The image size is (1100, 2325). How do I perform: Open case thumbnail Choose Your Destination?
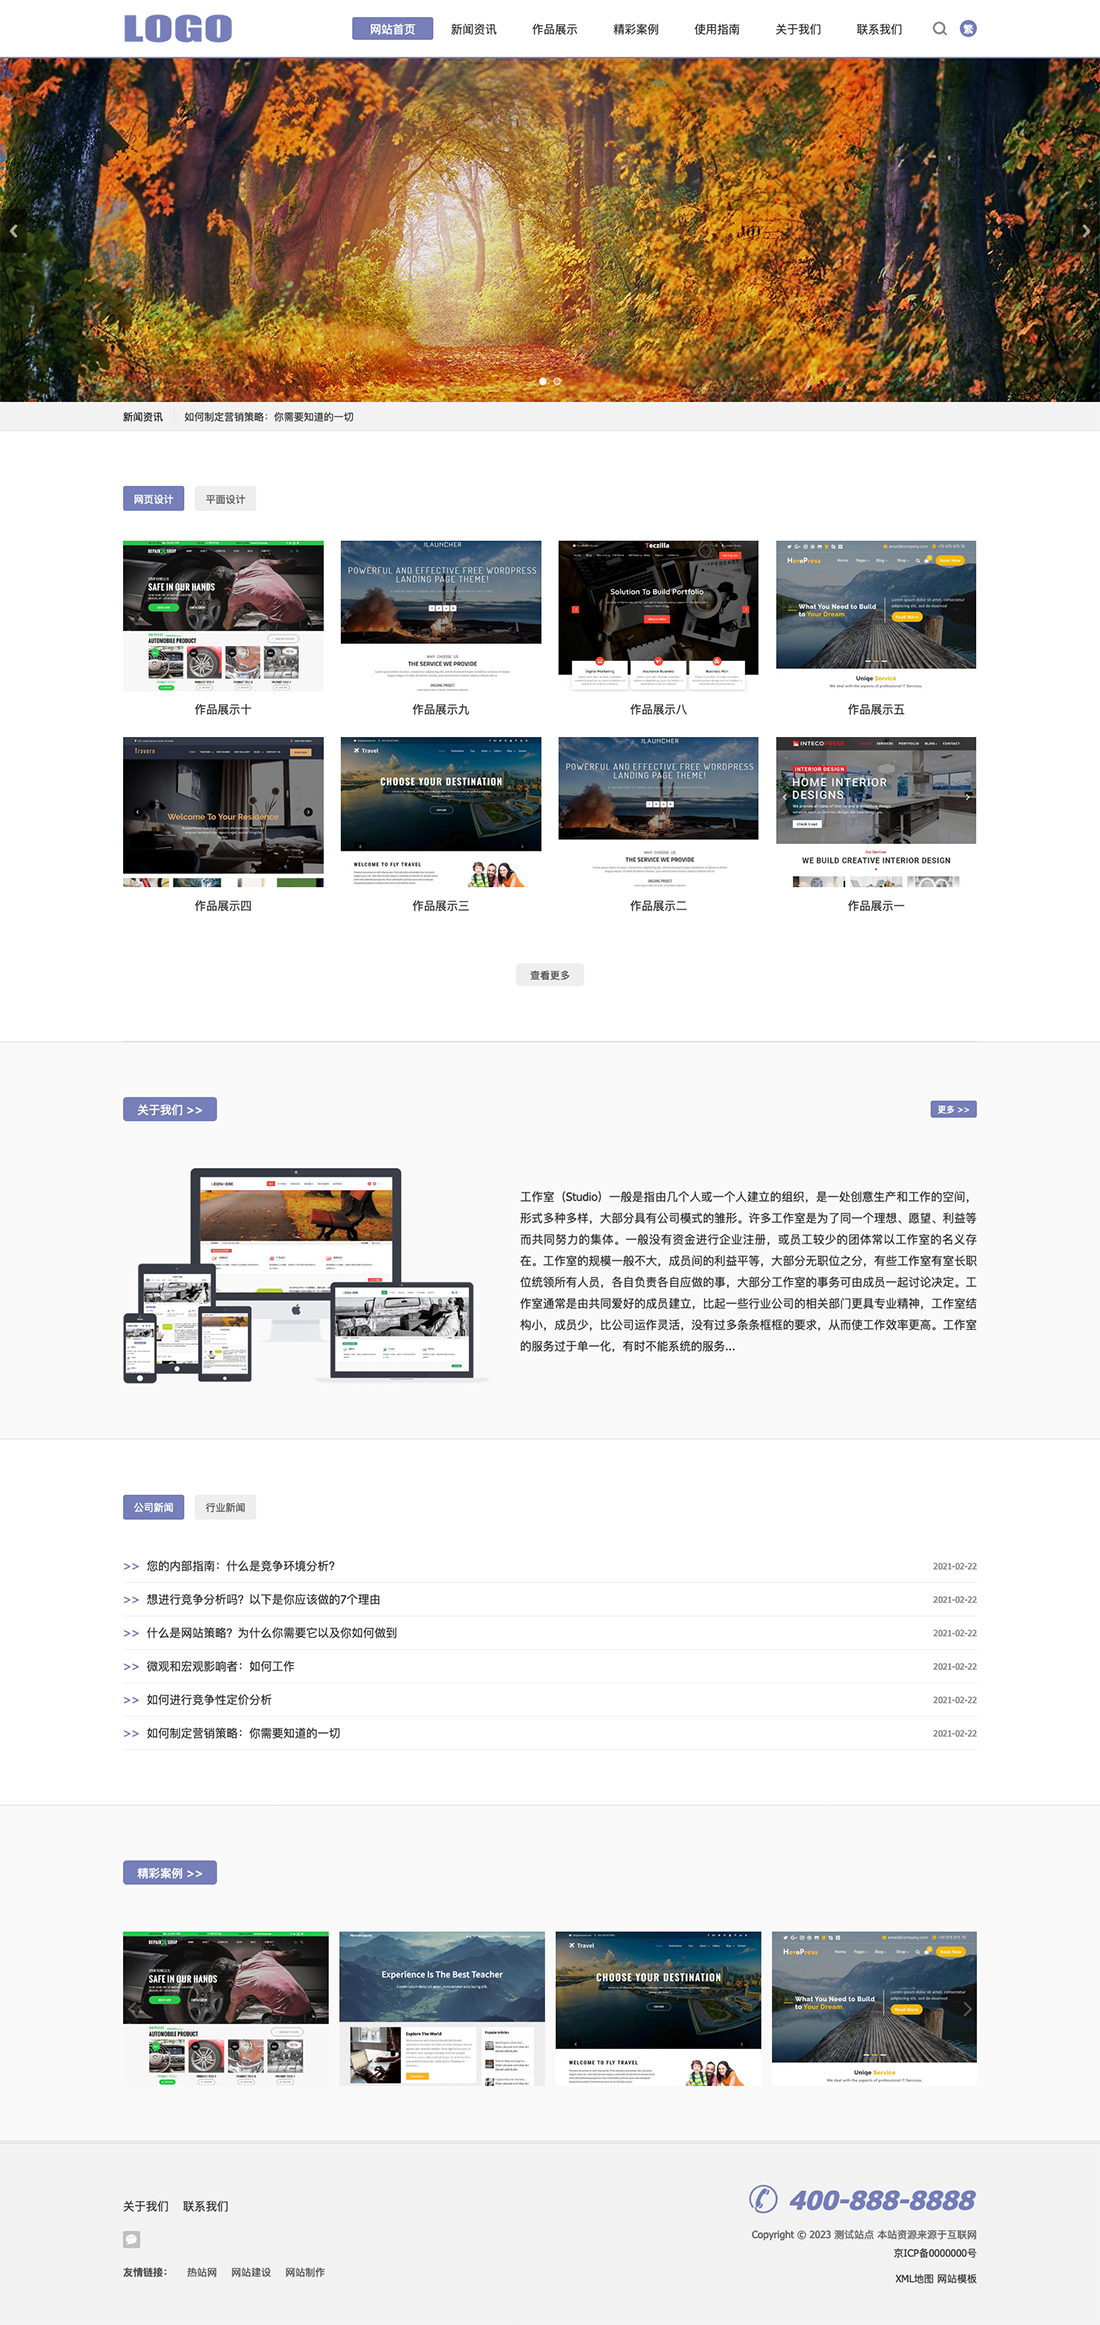(658, 2008)
